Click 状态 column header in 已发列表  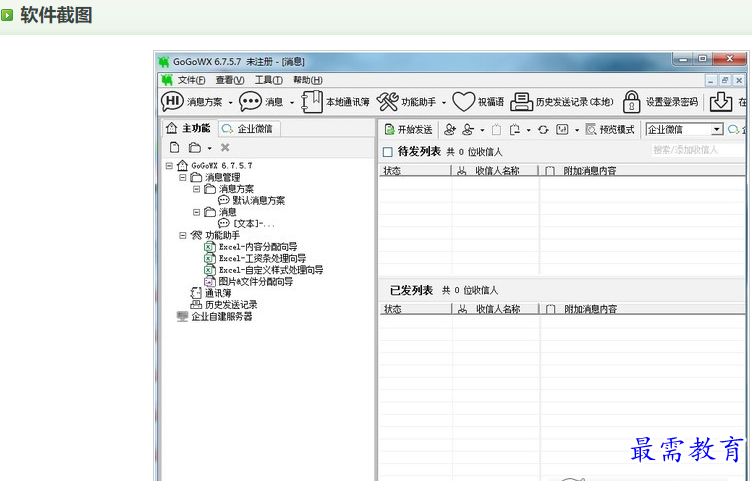[x=415, y=309]
